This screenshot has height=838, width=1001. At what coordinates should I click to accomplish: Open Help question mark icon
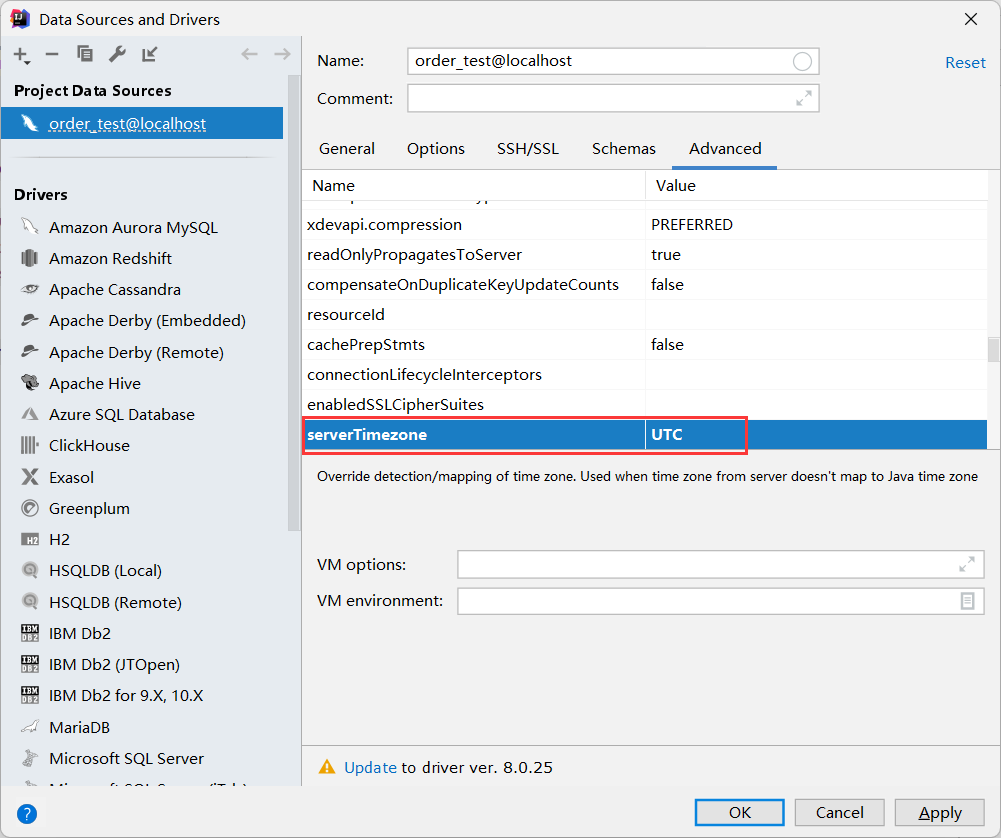27,814
